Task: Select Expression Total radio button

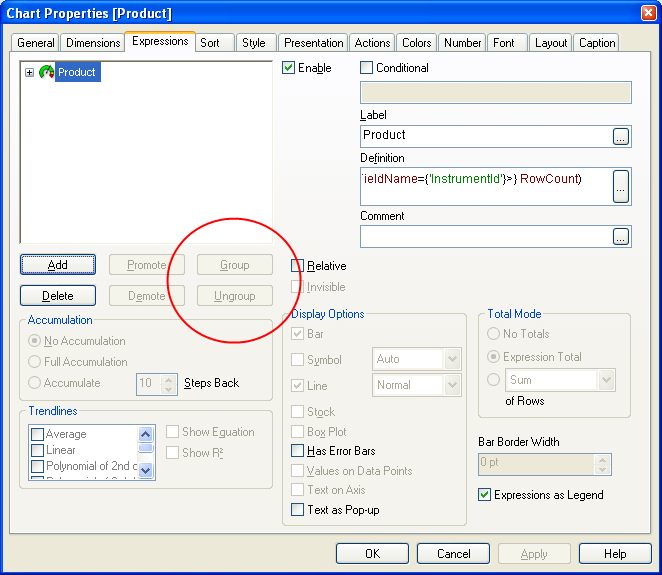Action: pyautogui.click(x=493, y=357)
